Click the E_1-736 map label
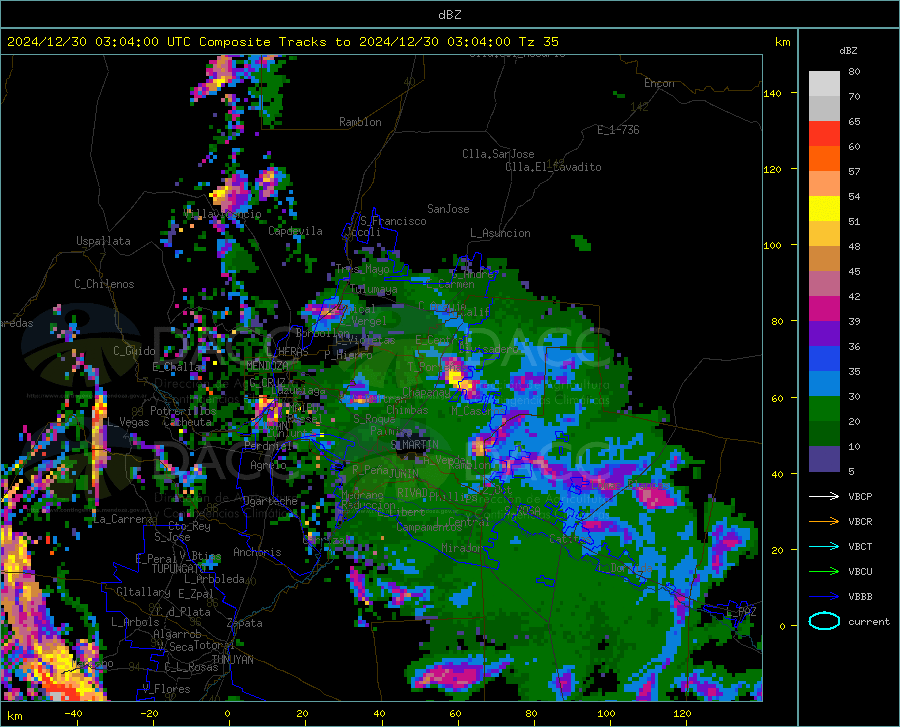 [618, 130]
